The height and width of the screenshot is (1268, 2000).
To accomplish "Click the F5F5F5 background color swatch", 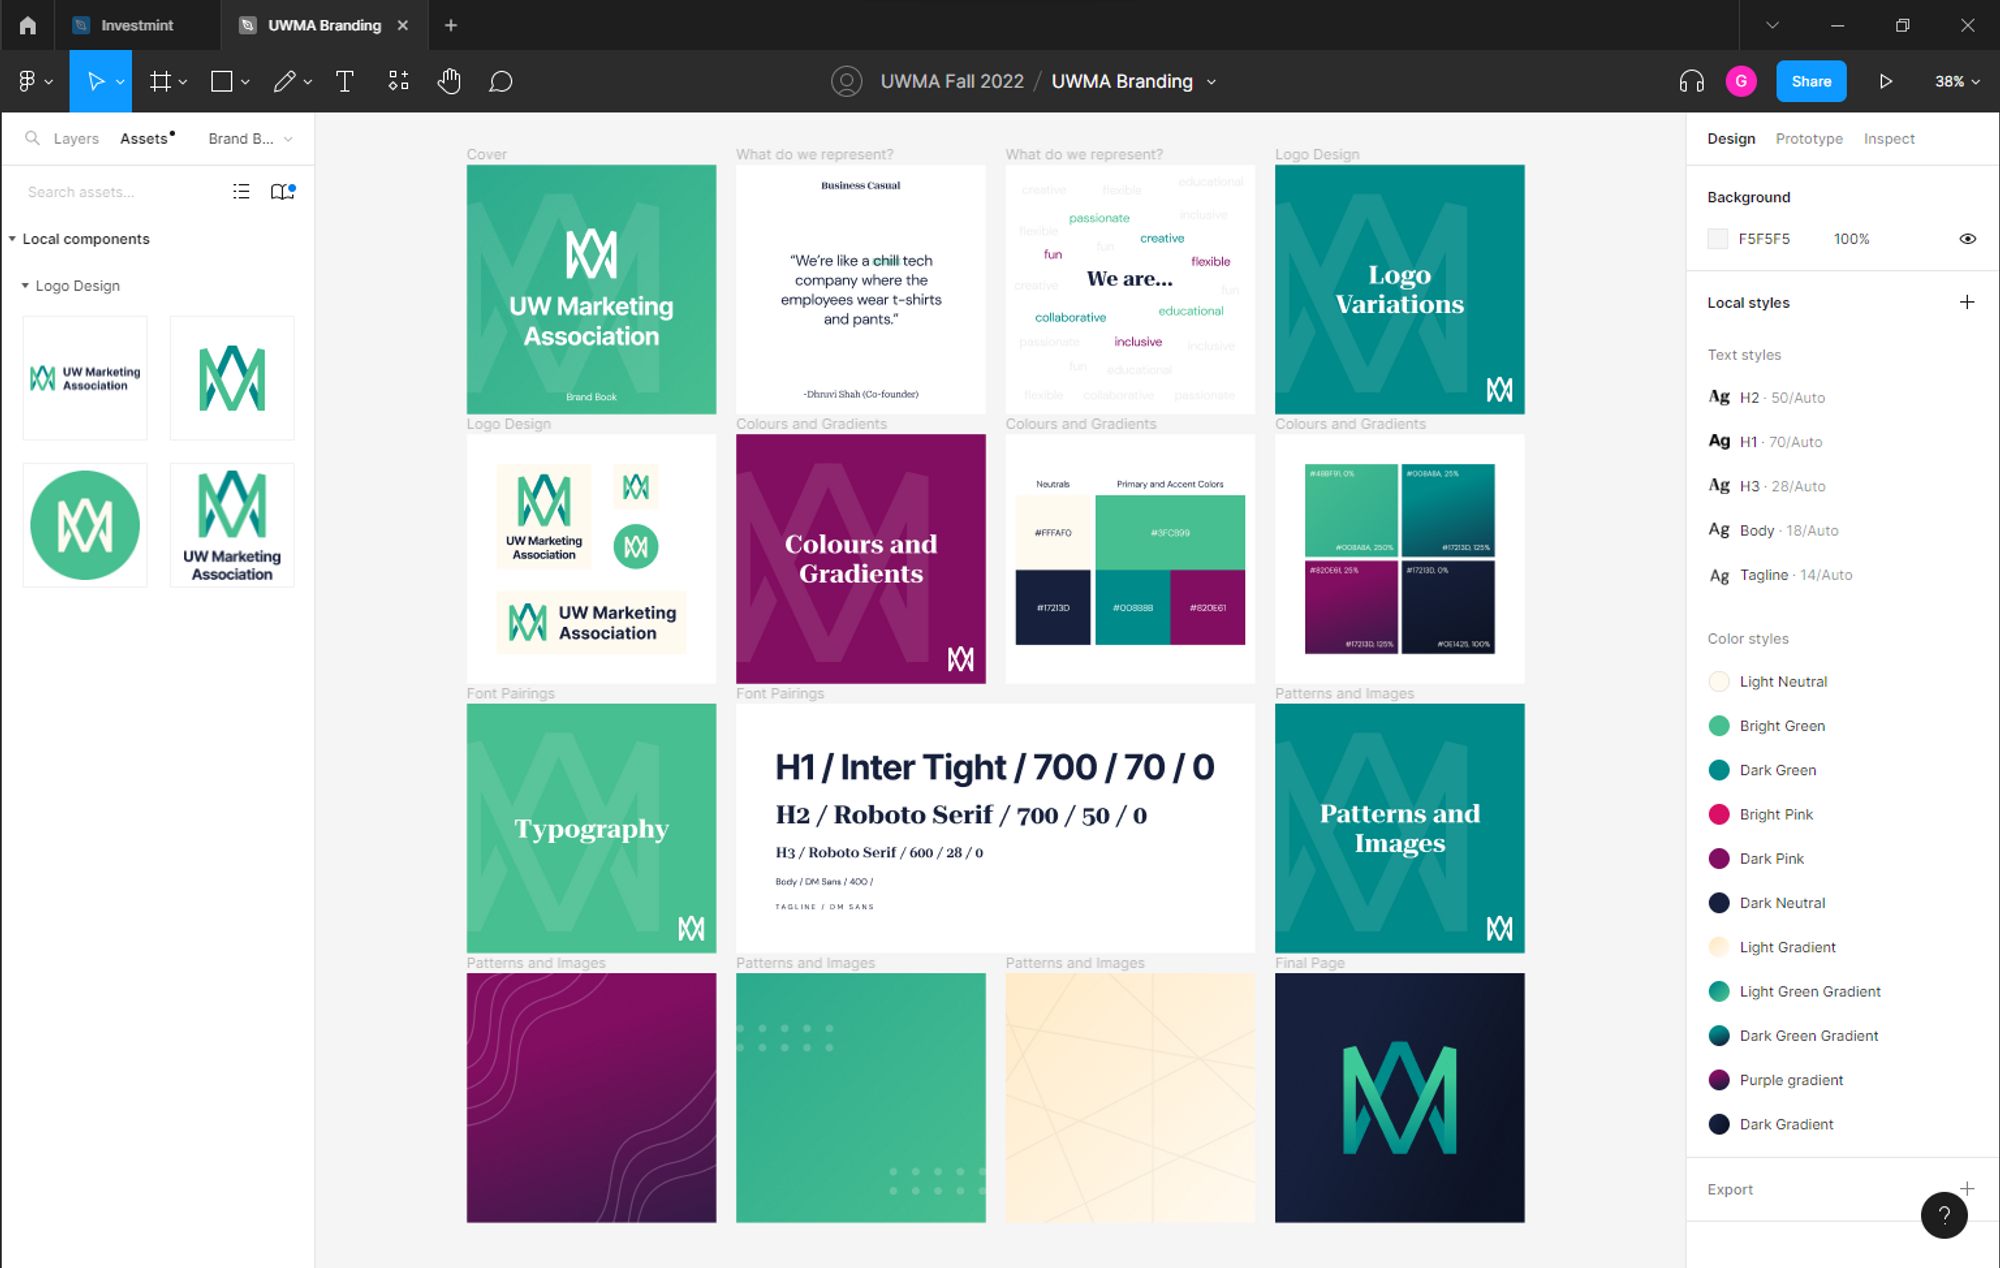I will (1718, 239).
